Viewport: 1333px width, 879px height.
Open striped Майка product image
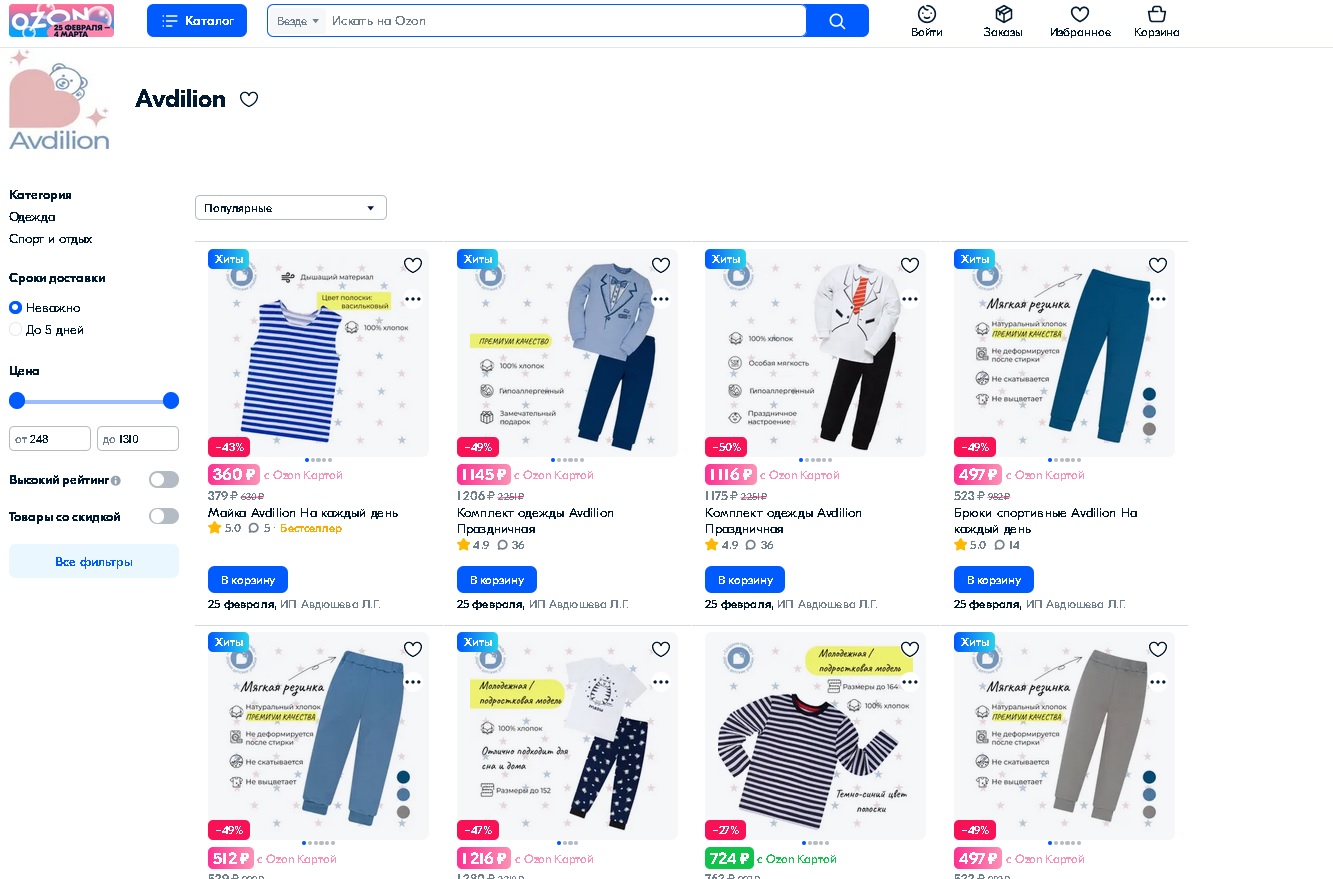318,353
